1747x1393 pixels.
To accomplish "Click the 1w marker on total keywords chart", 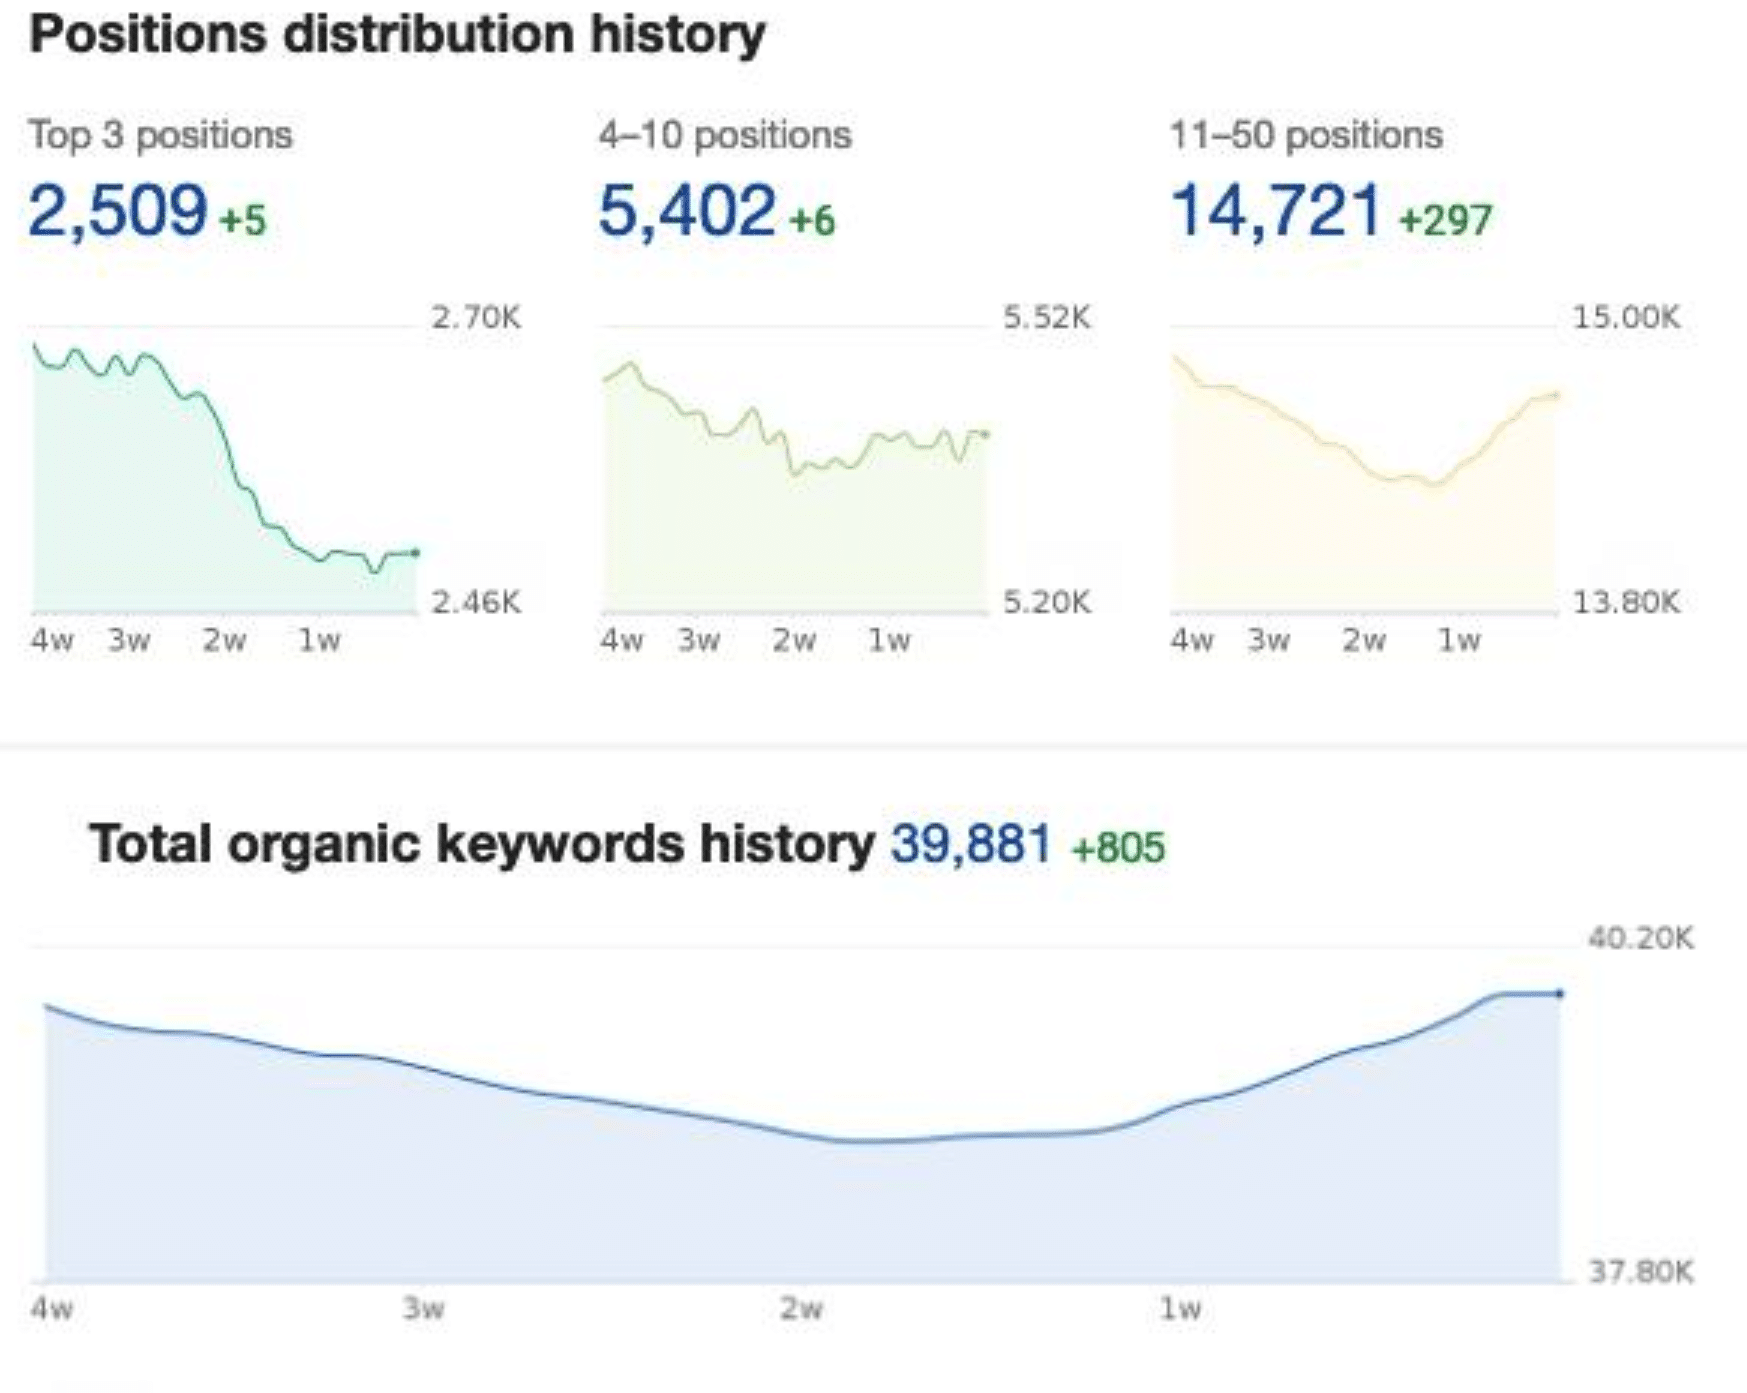I will 1180,1309.
